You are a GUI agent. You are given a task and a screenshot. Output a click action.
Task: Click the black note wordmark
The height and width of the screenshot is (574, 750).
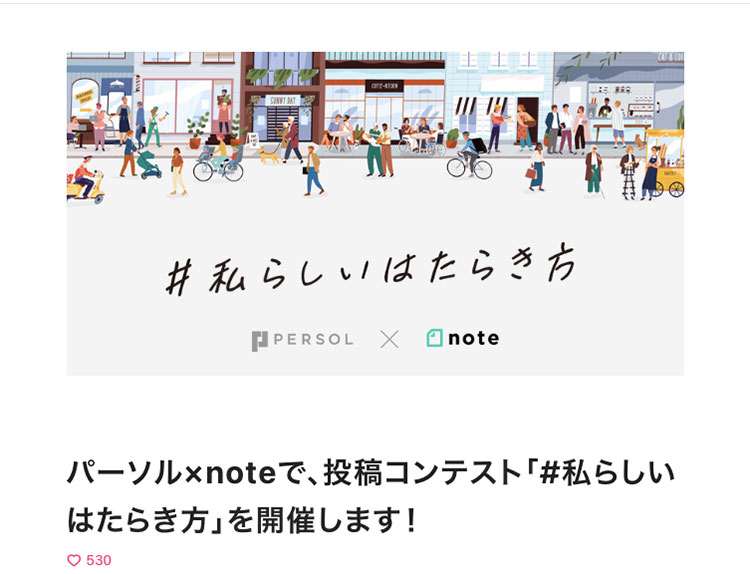[x=474, y=339]
